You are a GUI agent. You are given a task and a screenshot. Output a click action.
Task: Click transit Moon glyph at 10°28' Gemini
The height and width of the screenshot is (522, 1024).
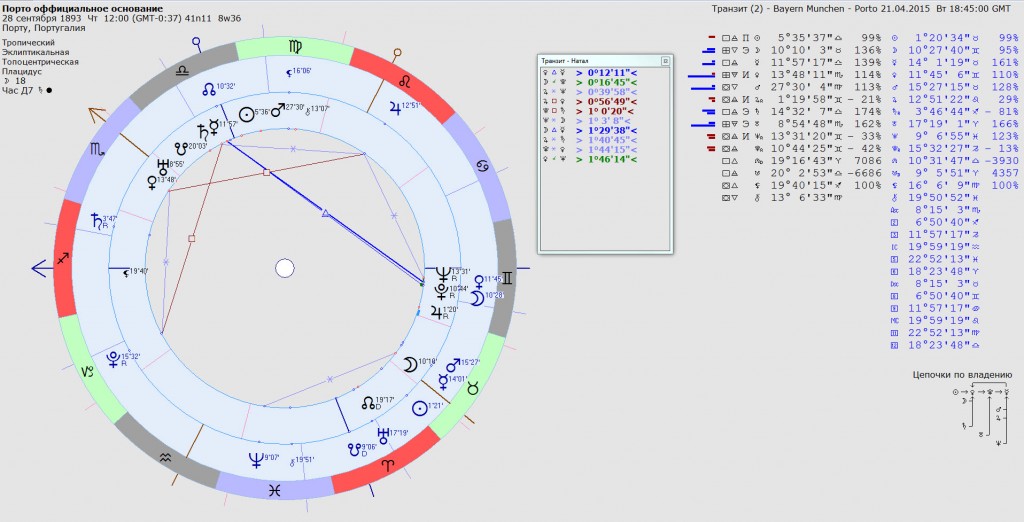click(x=478, y=299)
